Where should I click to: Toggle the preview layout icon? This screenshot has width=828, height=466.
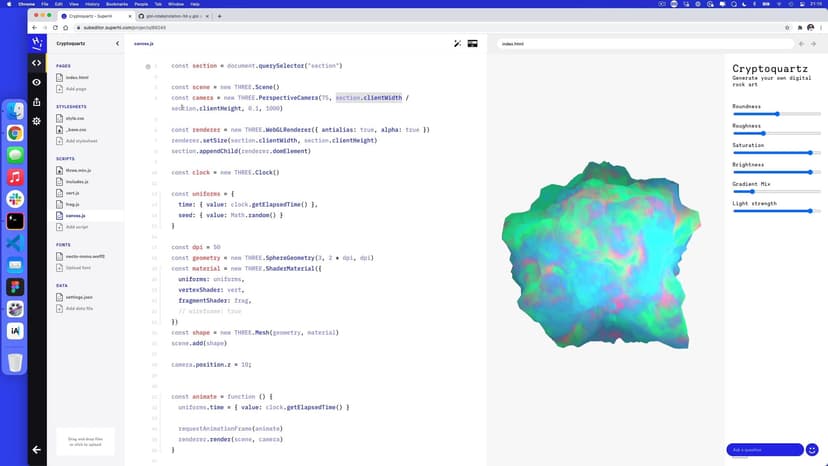(x=472, y=44)
